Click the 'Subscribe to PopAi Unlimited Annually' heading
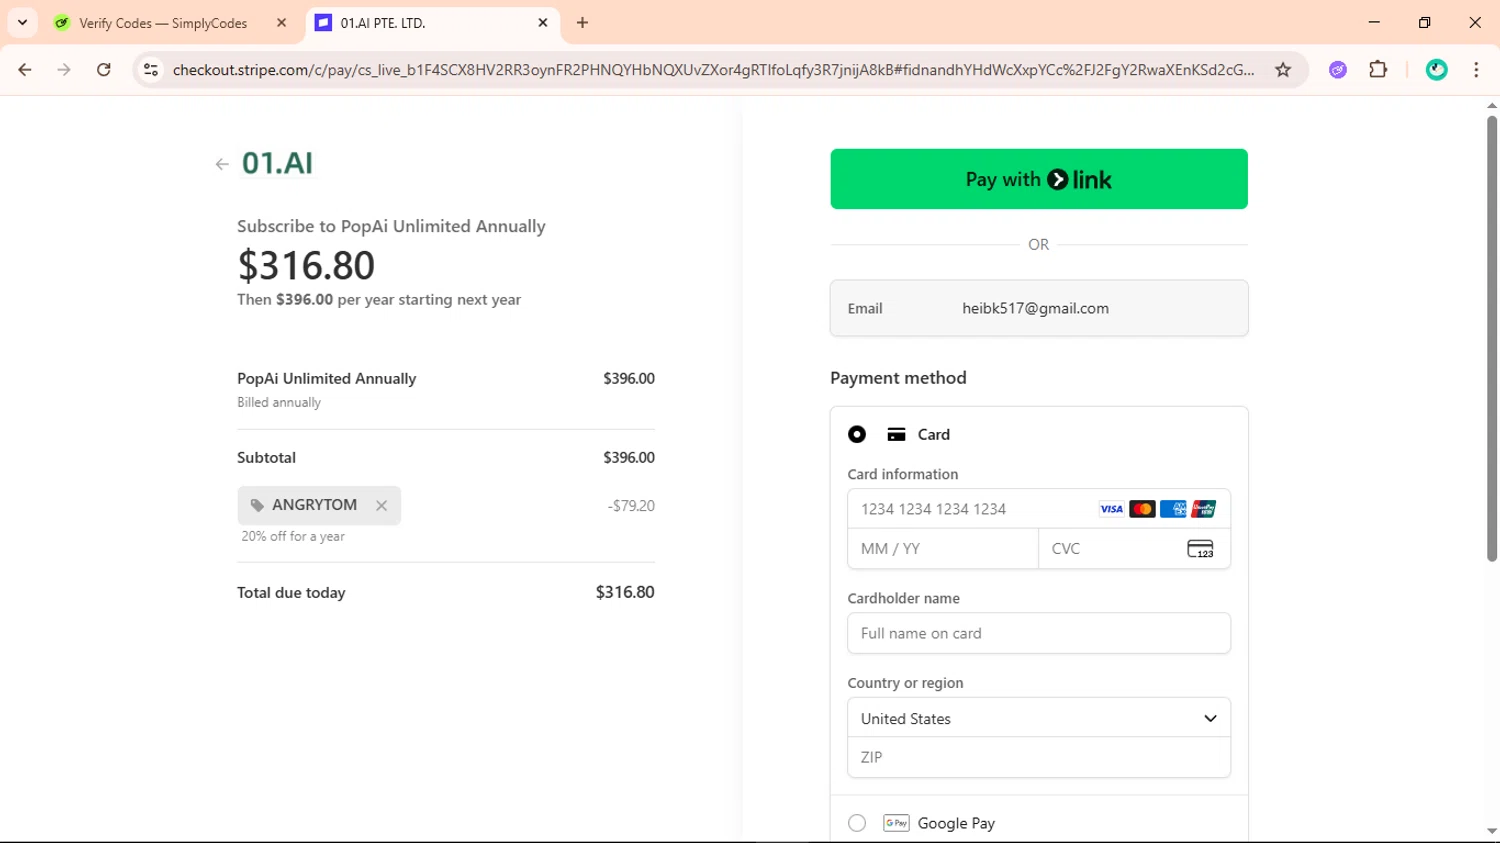Image resolution: width=1500 pixels, height=843 pixels. 391,226
